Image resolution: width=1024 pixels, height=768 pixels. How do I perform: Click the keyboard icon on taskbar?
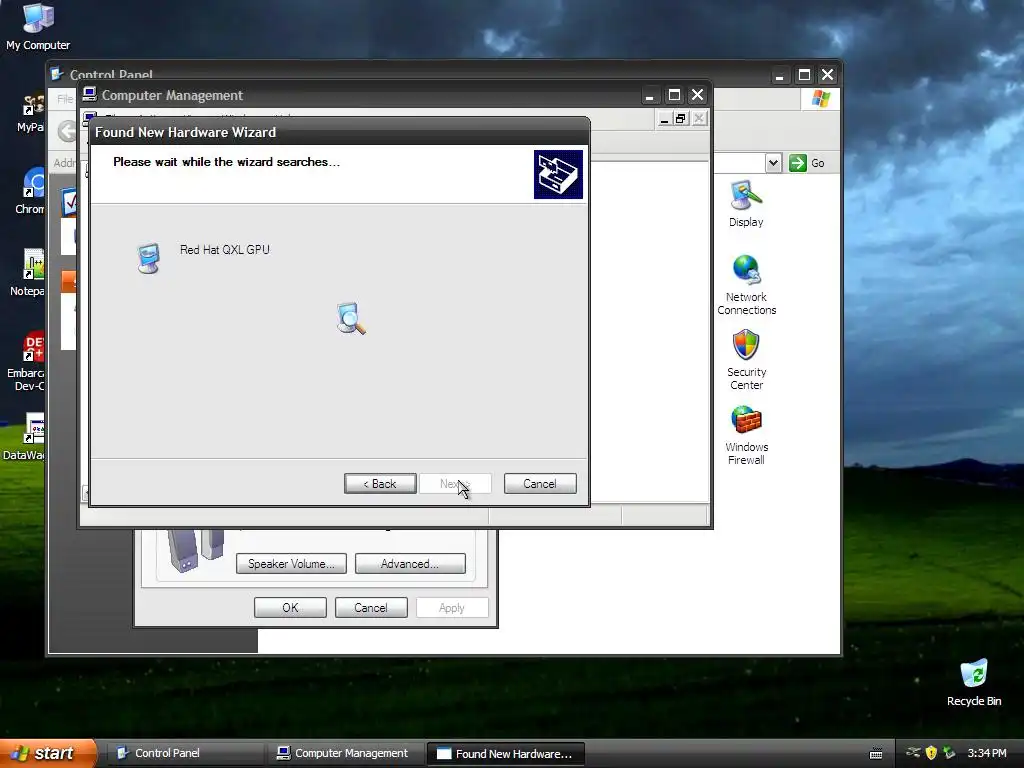(876, 754)
